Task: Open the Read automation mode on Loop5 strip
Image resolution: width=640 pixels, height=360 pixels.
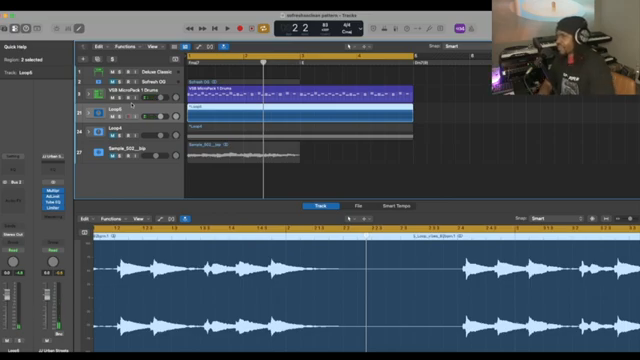Action: pos(13,250)
